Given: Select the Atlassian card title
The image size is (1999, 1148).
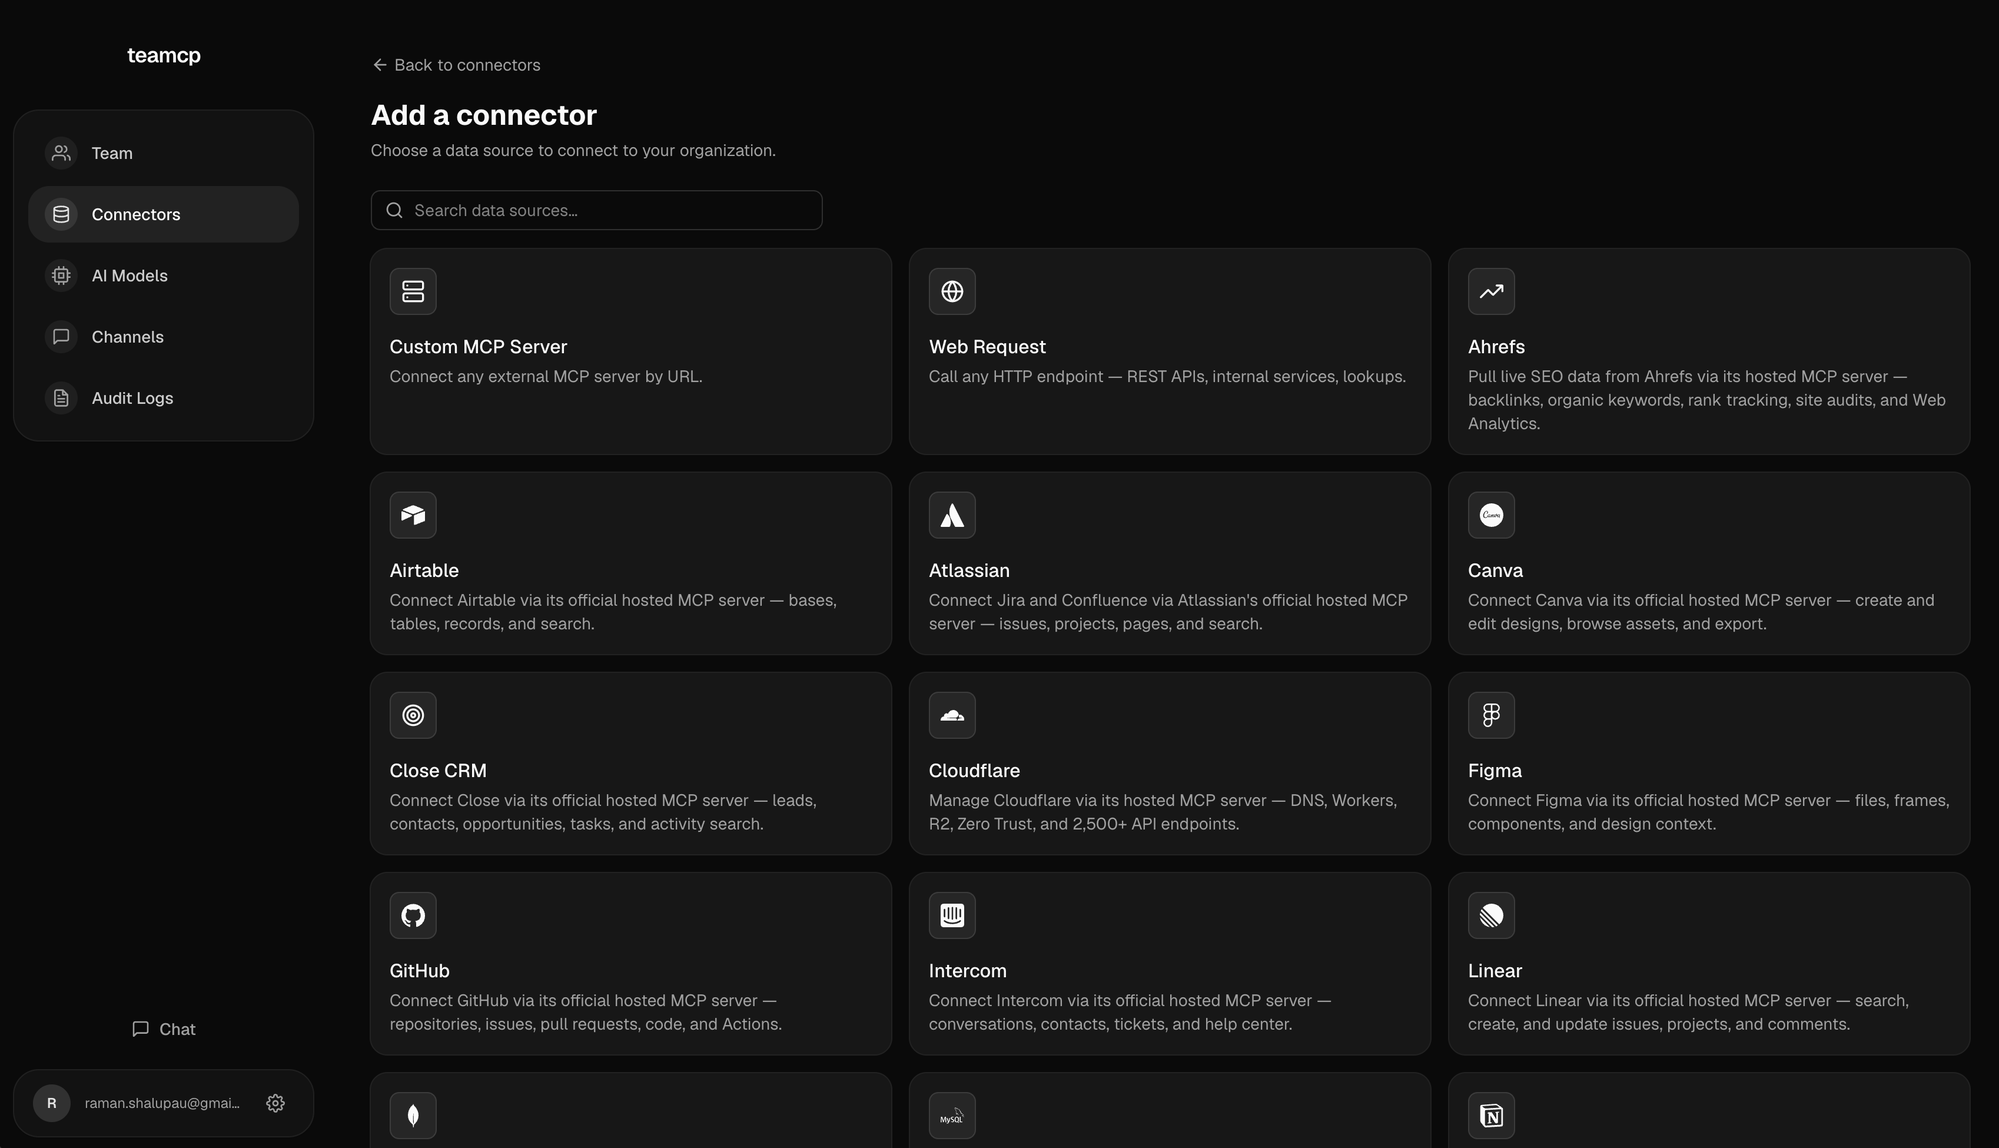Looking at the screenshot, I should pyautogui.click(x=969, y=571).
